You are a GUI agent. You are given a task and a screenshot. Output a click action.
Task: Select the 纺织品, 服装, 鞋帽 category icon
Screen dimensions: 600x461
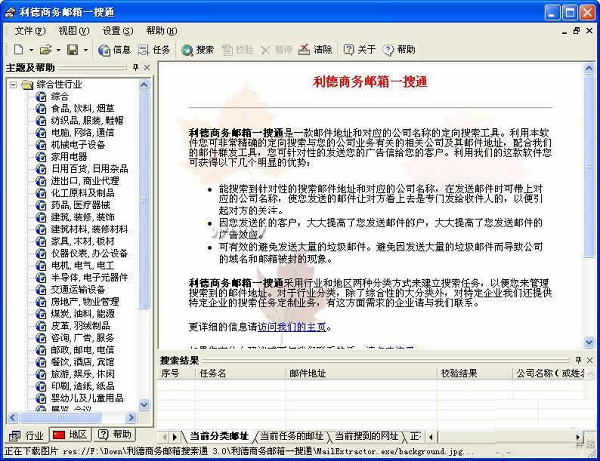(x=41, y=121)
